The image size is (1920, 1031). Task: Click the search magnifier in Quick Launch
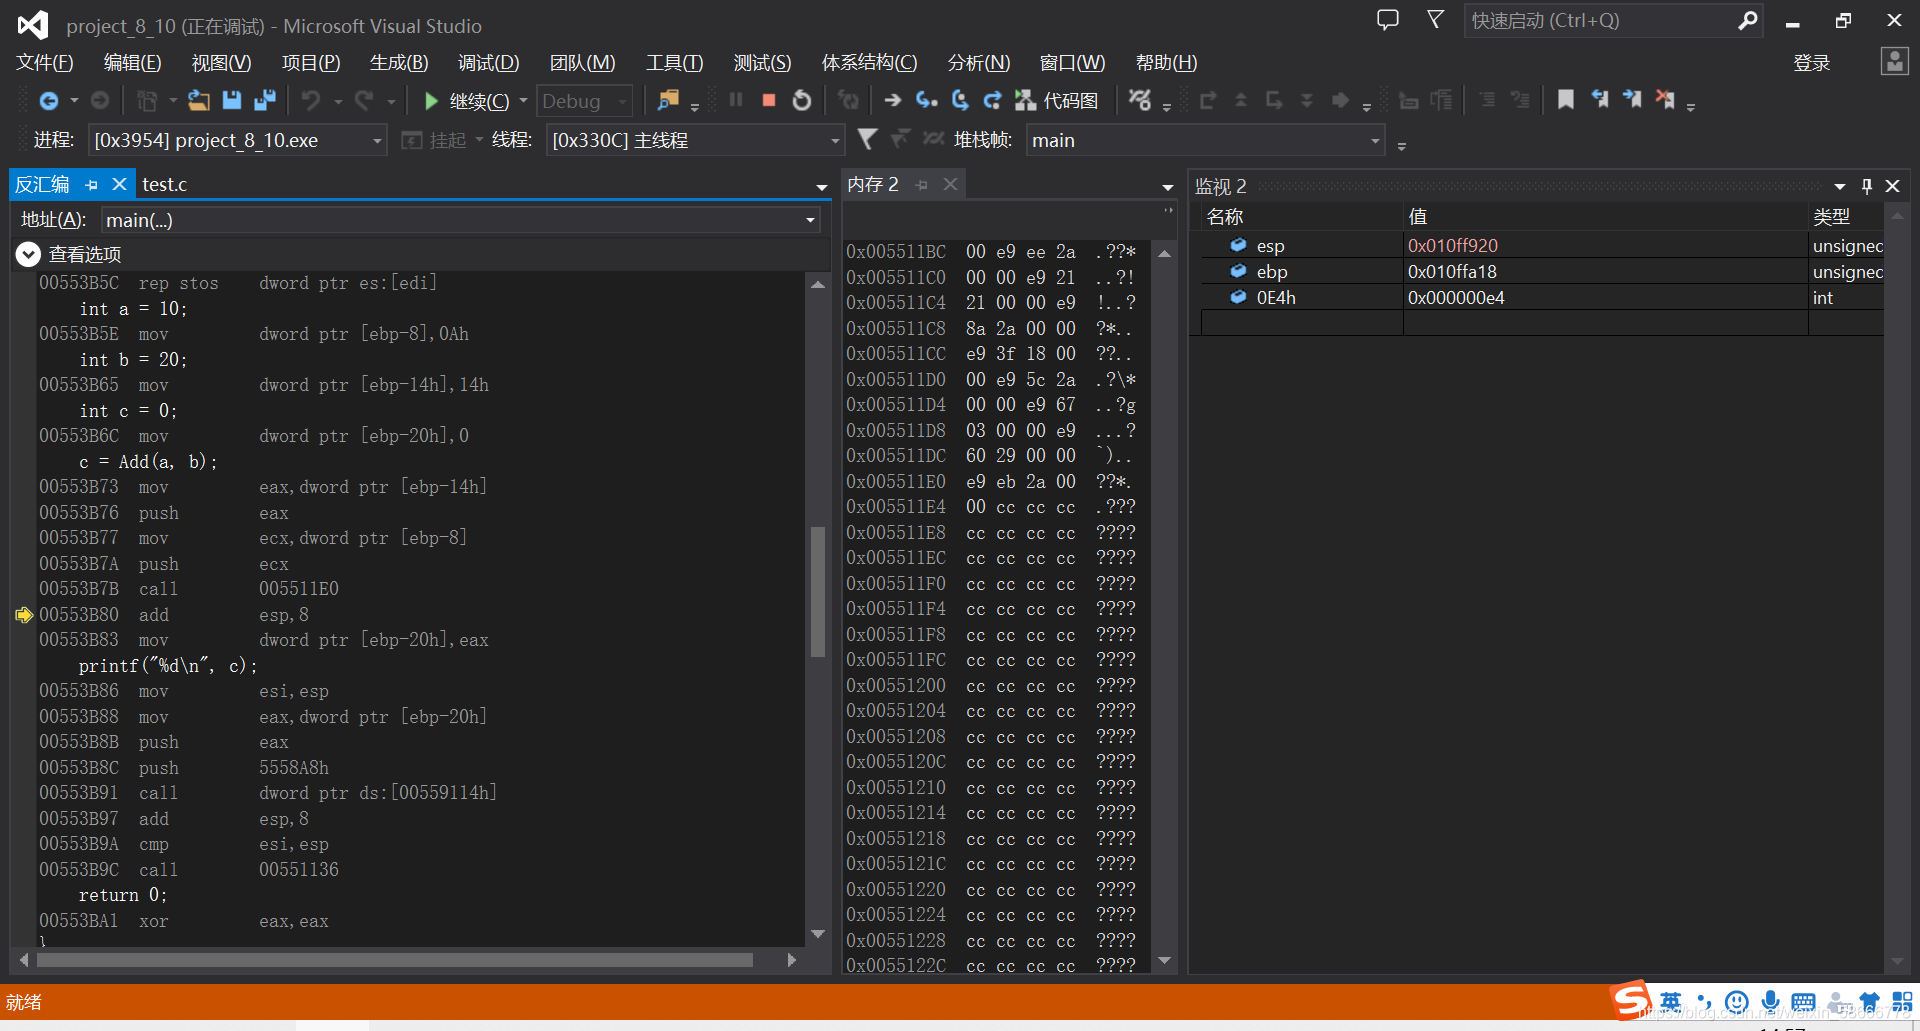(x=1747, y=21)
